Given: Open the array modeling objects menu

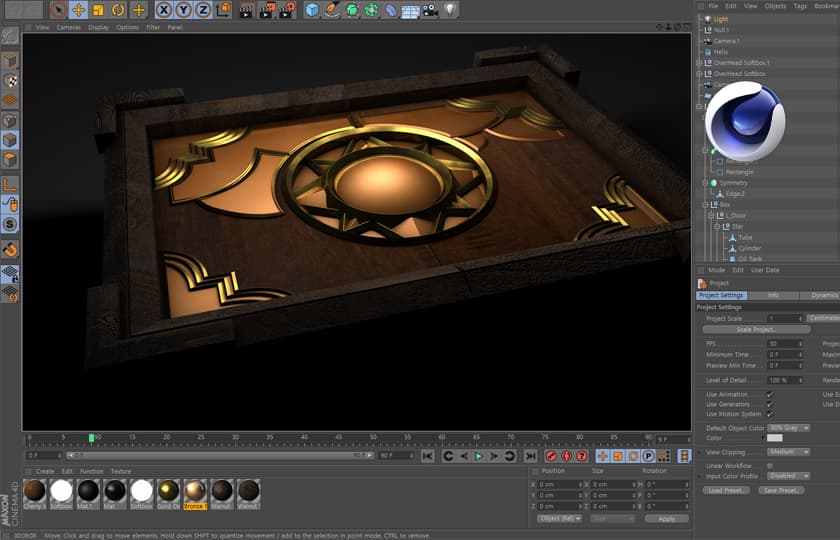Looking at the screenshot, I should (371, 10).
